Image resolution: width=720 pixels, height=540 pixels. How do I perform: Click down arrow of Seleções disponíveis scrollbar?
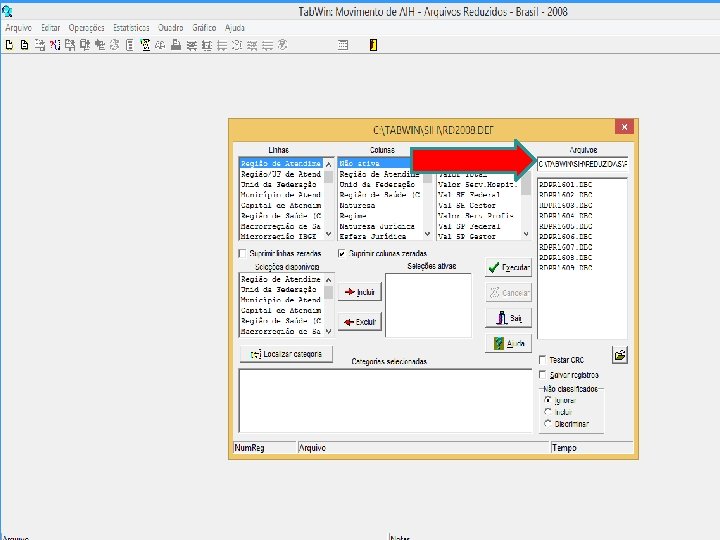328,331
